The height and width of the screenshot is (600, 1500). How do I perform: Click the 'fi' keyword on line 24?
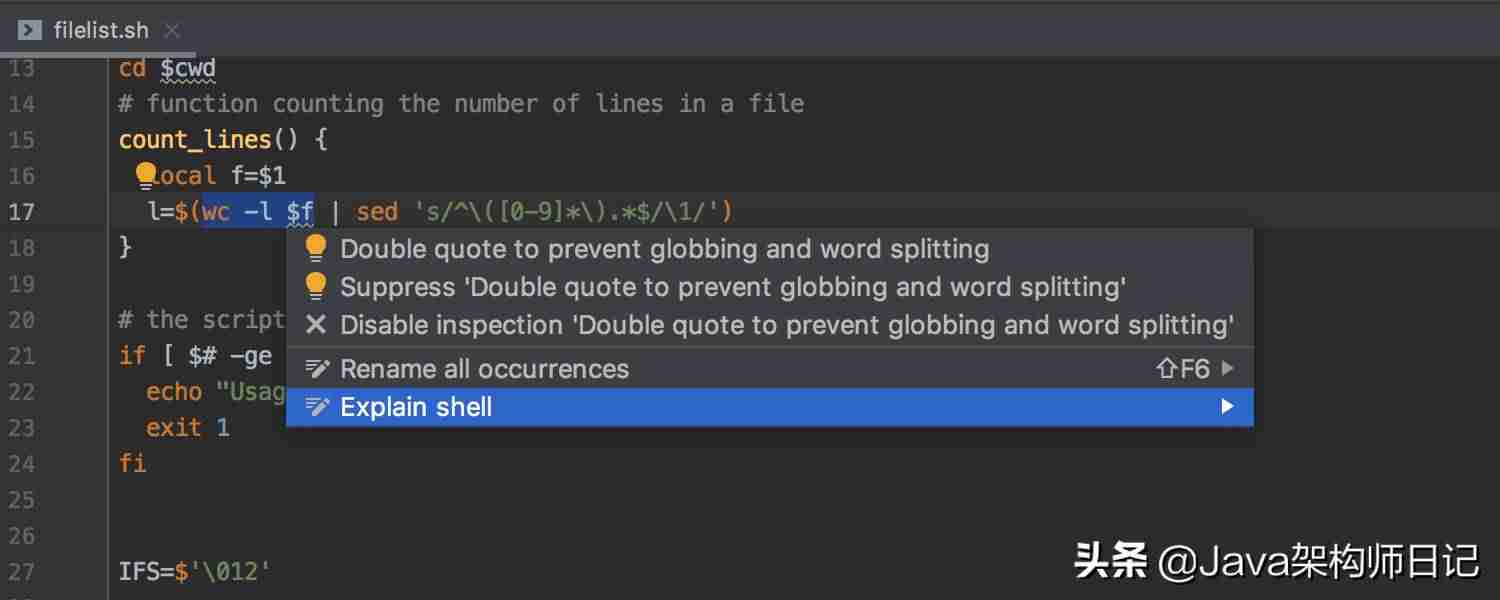click(133, 464)
